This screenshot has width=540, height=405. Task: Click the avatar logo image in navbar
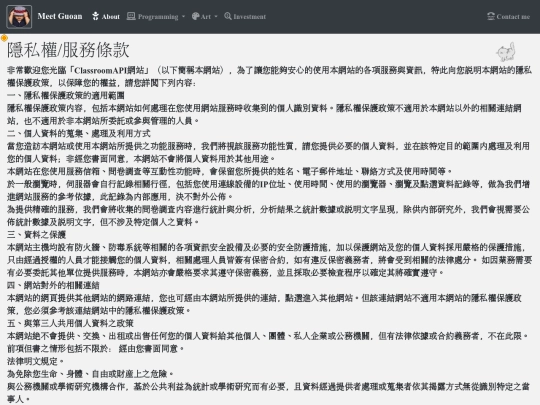(19, 17)
